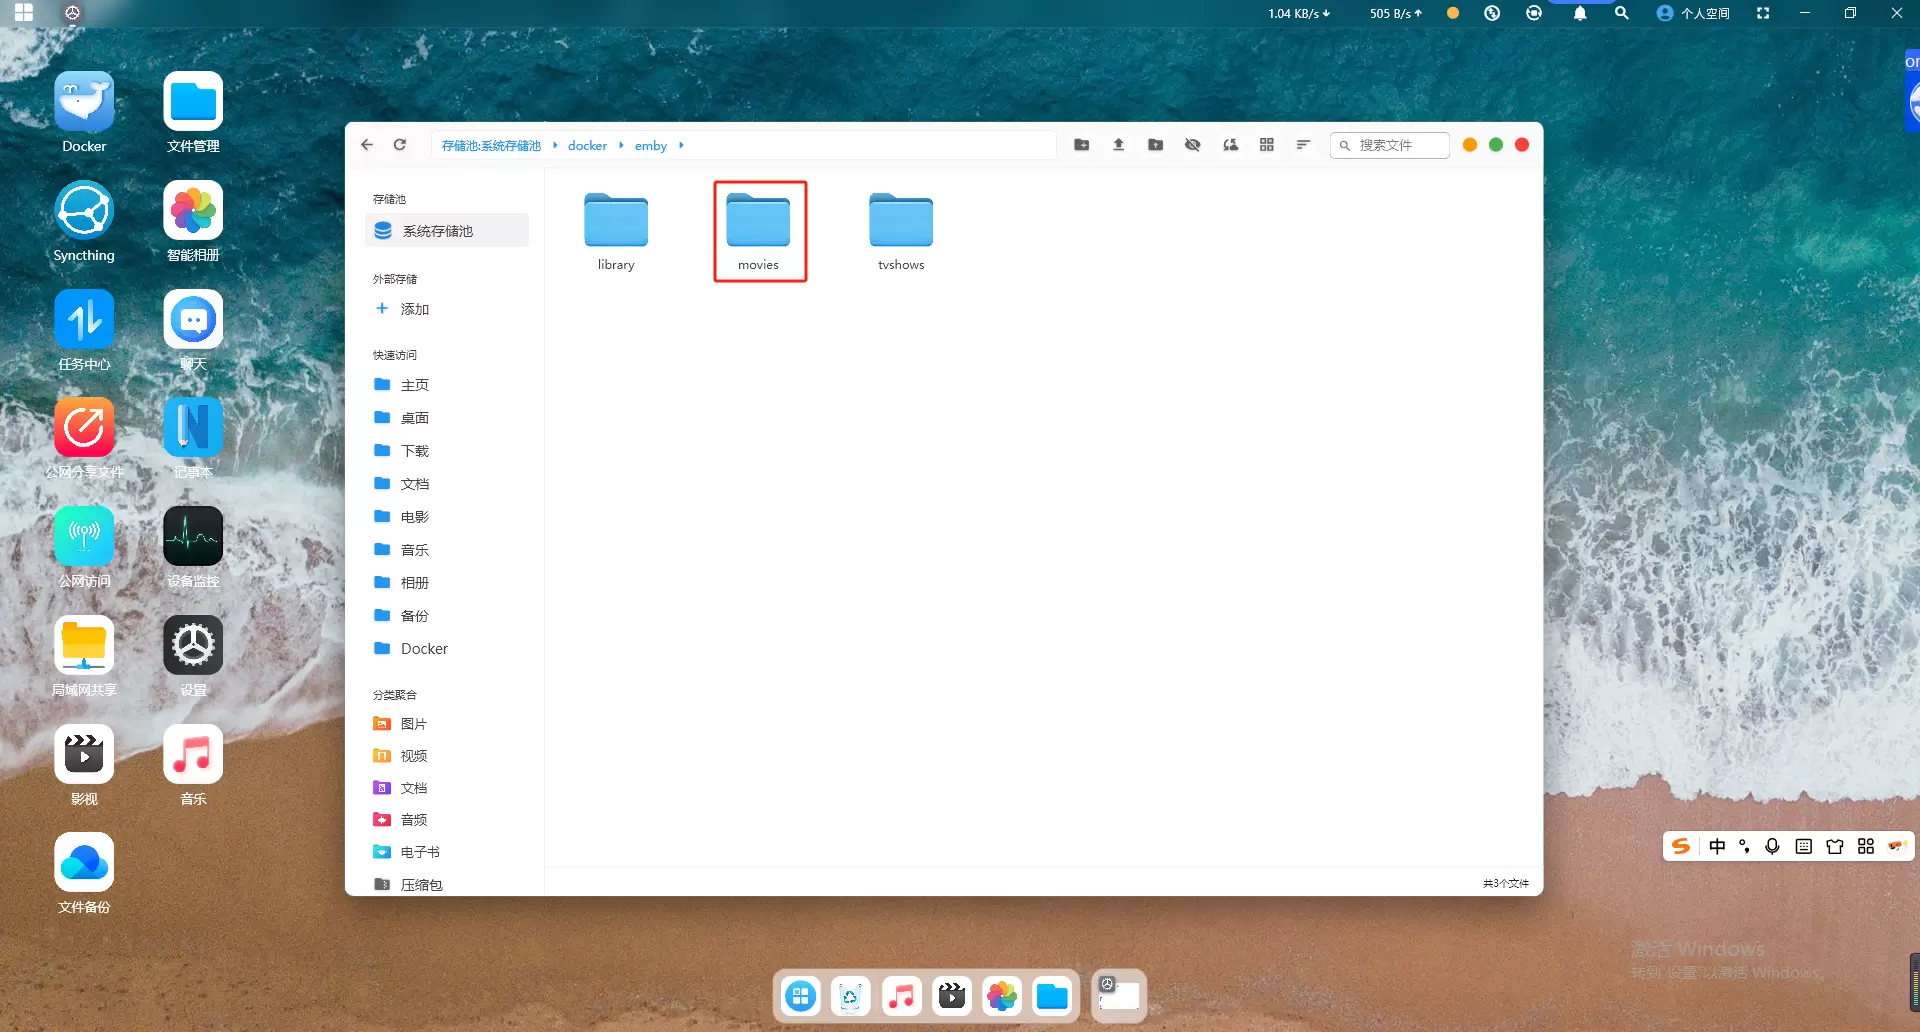Refresh the current folder listing
This screenshot has height=1032, width=1920.
[x=400, y=145]
